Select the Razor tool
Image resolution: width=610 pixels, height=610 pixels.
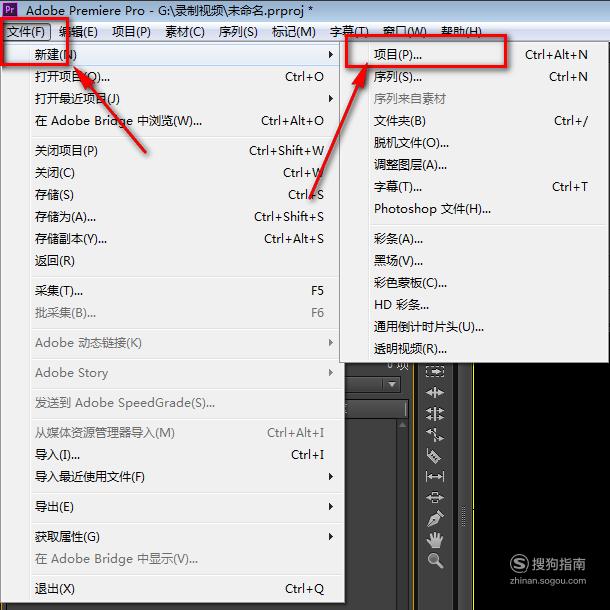[435, 456]
